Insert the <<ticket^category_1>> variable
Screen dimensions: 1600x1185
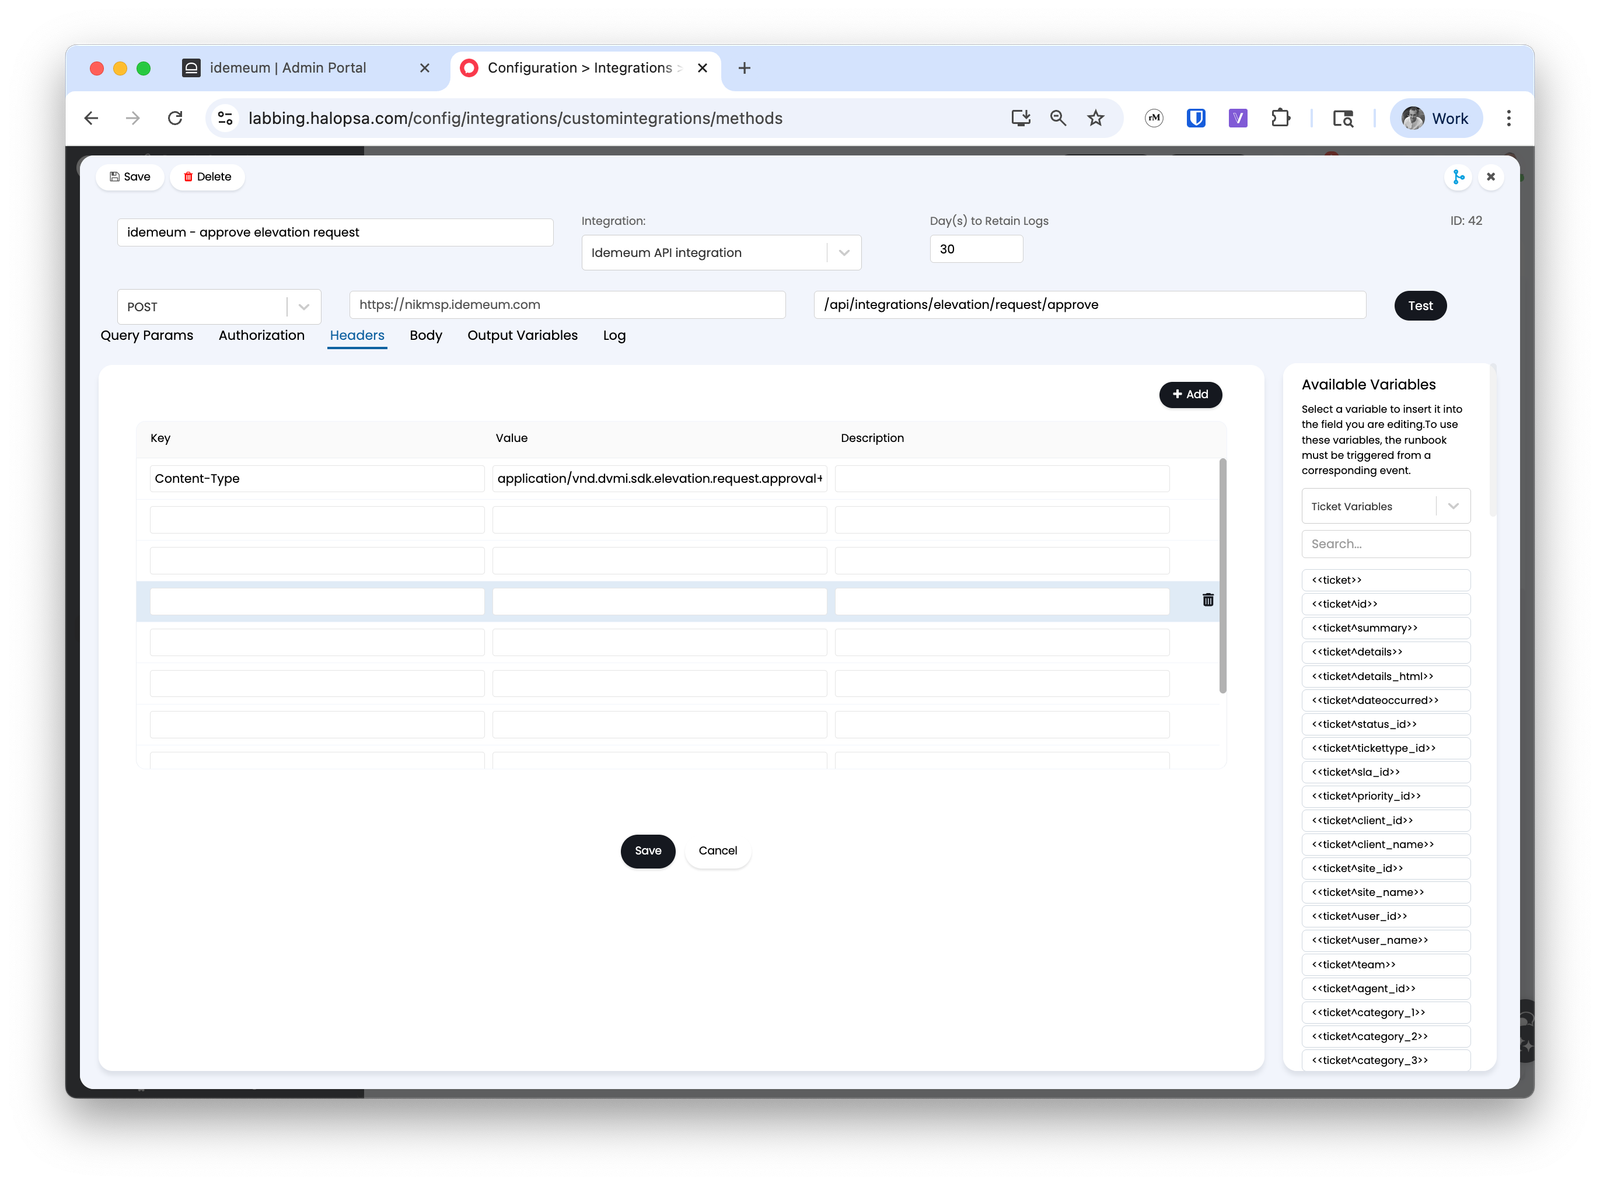point(1386,1013)
